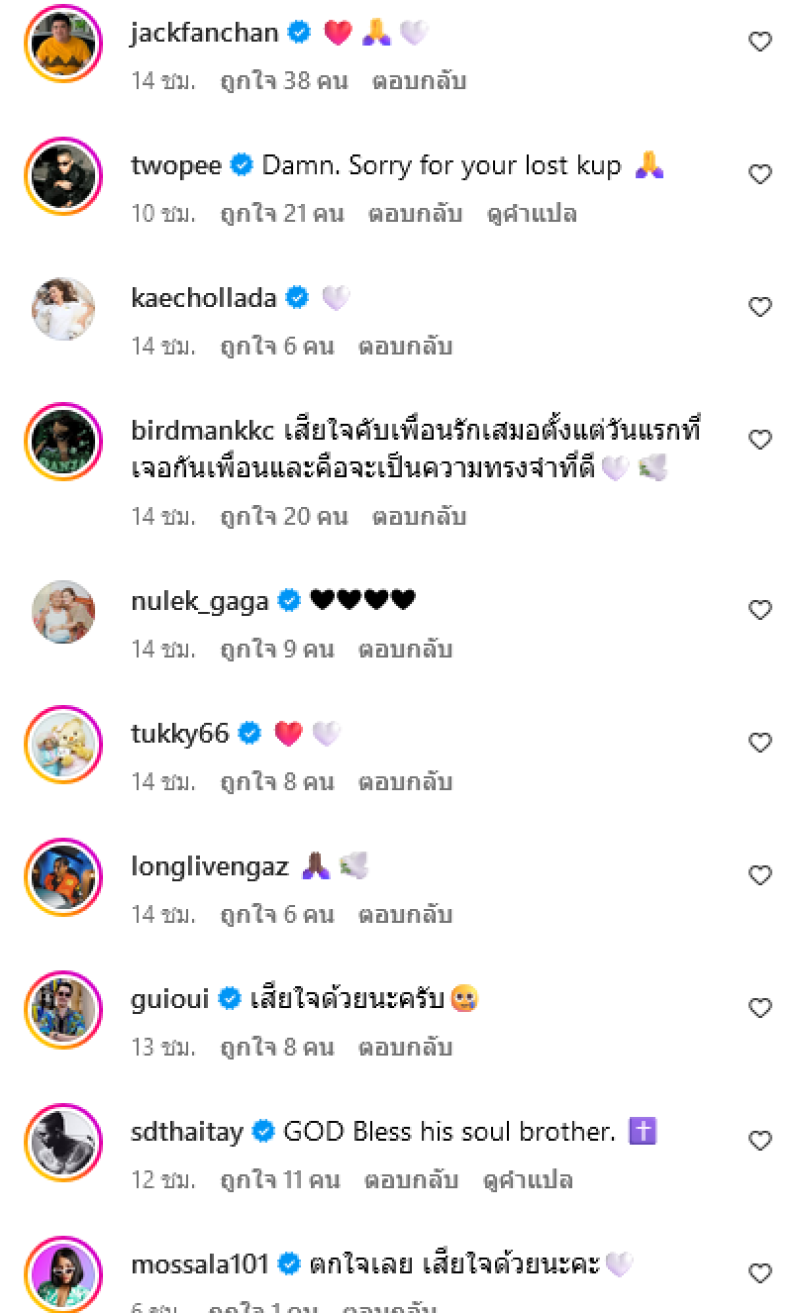Viewport: 800px width, 1313px height.
Task: Show translation of twopee's comment
Action: [x=531, y=214]
